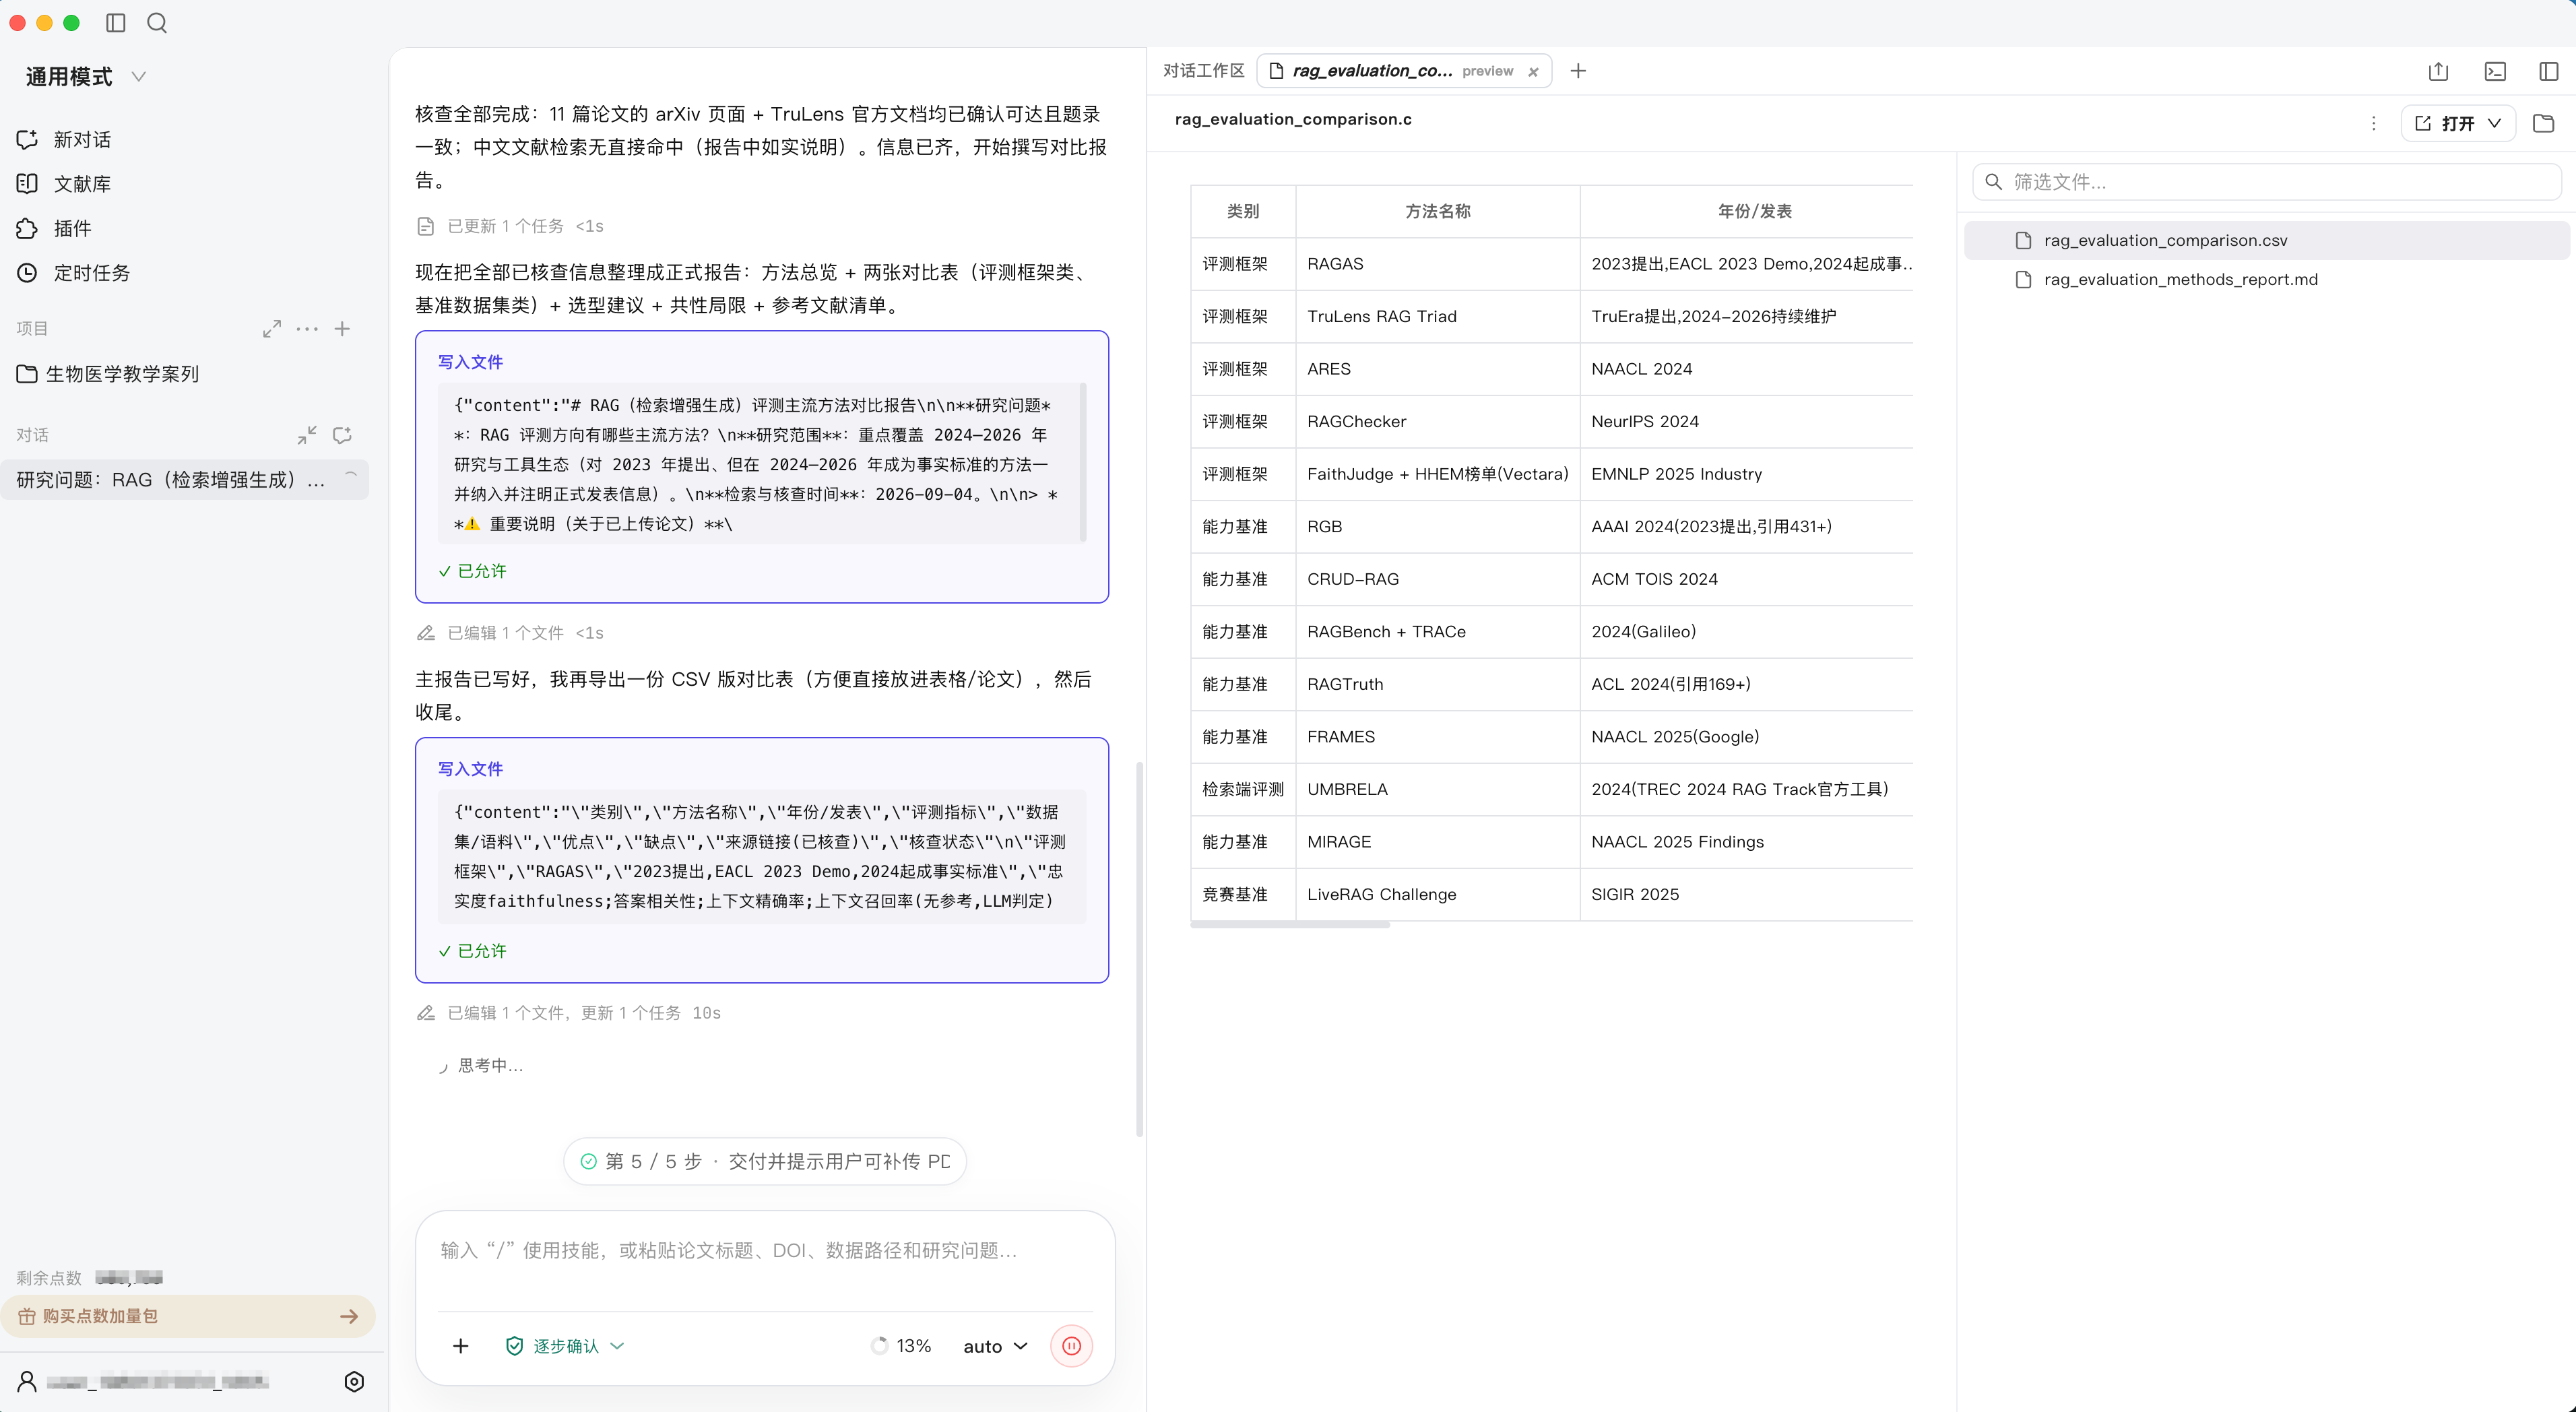Switch to the 对话工作区 tab
This screenshot has height=1412, width=2576.
pyautogui.click(x=1203, y=71)
